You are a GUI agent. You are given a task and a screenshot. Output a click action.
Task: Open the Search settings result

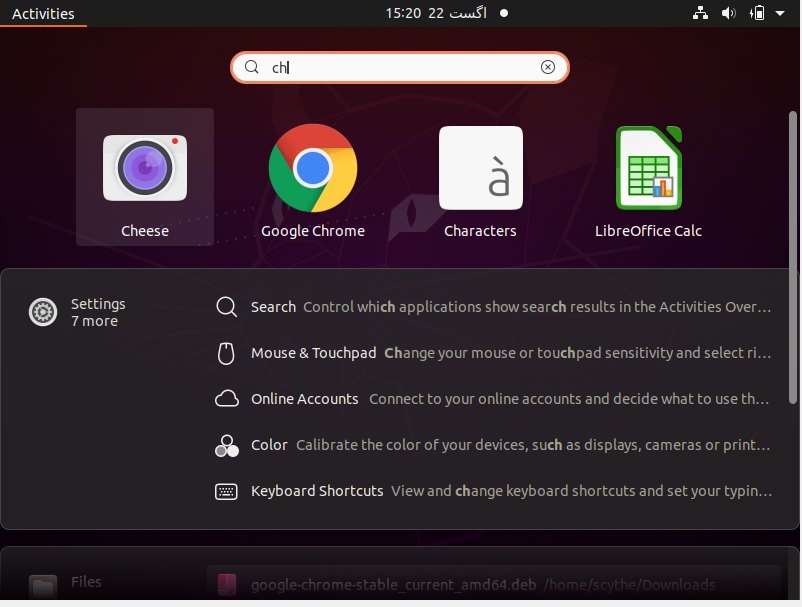(x=493, y=307)
